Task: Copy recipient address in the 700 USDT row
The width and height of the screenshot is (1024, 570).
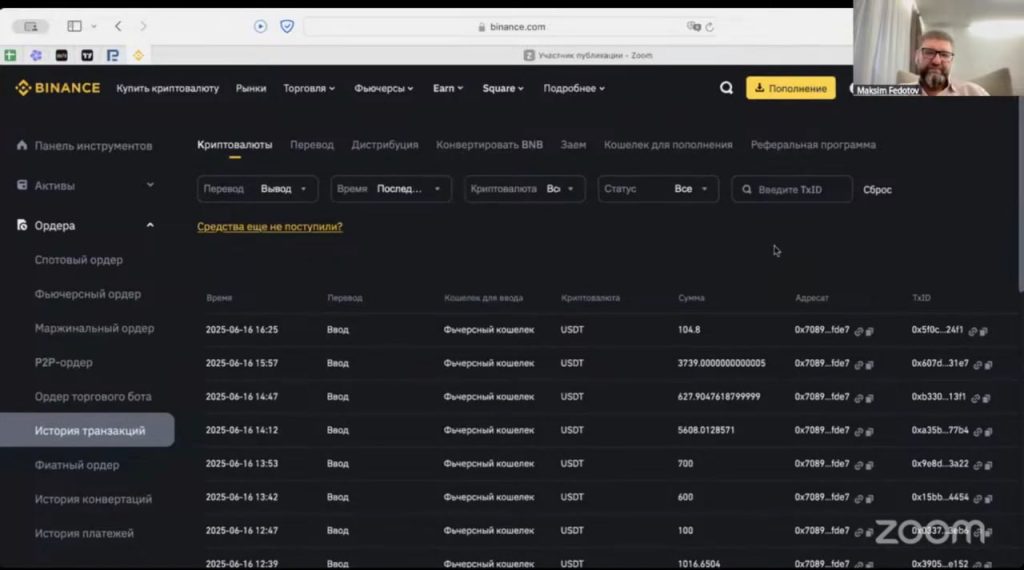Action: click(869, 466)
